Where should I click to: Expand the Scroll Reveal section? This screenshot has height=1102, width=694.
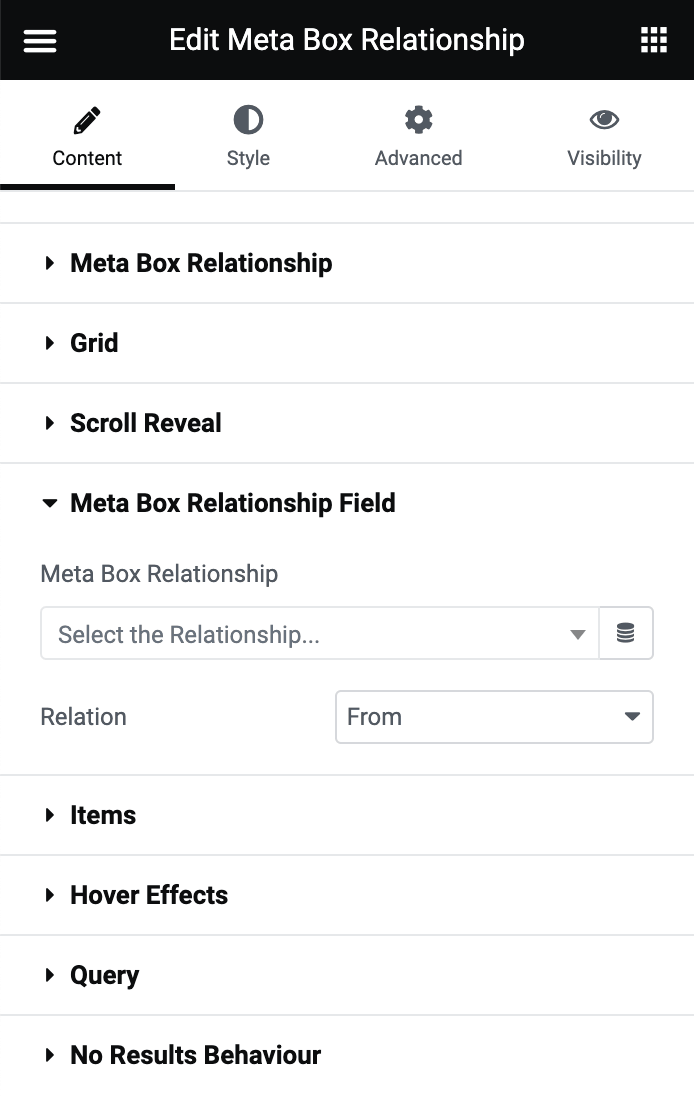coord(145,423)
